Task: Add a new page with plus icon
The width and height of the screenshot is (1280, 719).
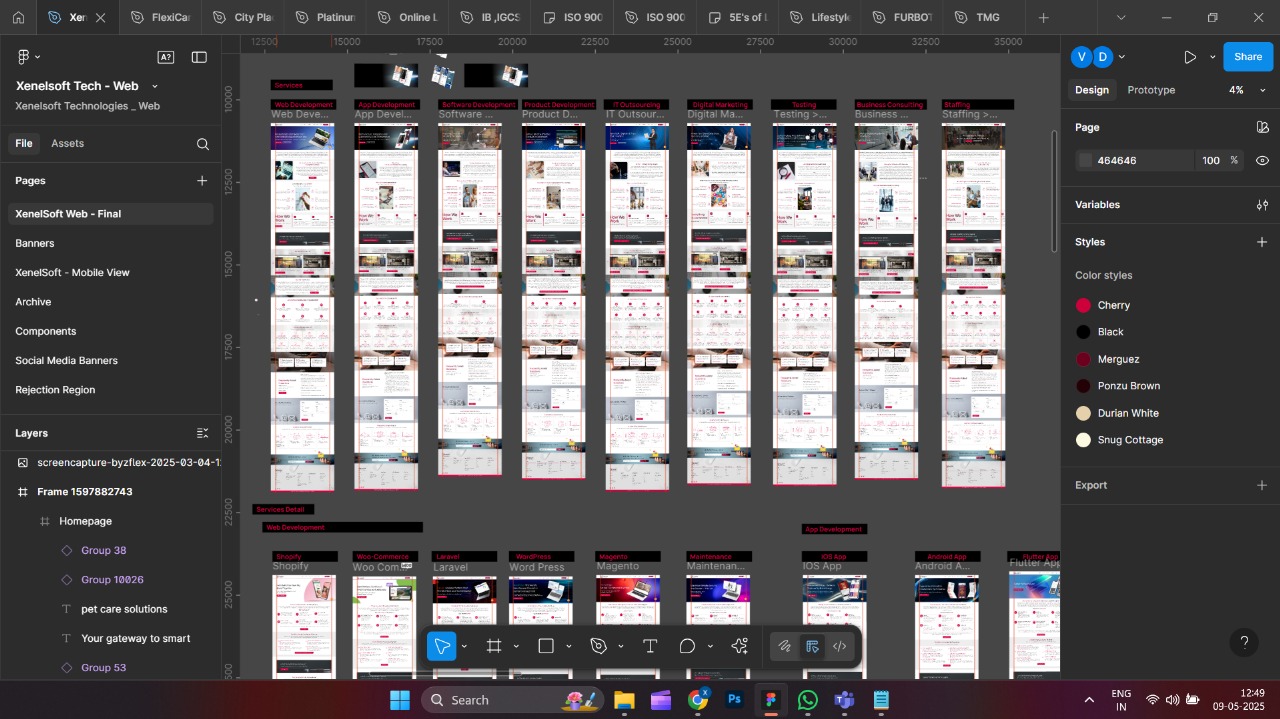Action: click(x=202, y=181)
